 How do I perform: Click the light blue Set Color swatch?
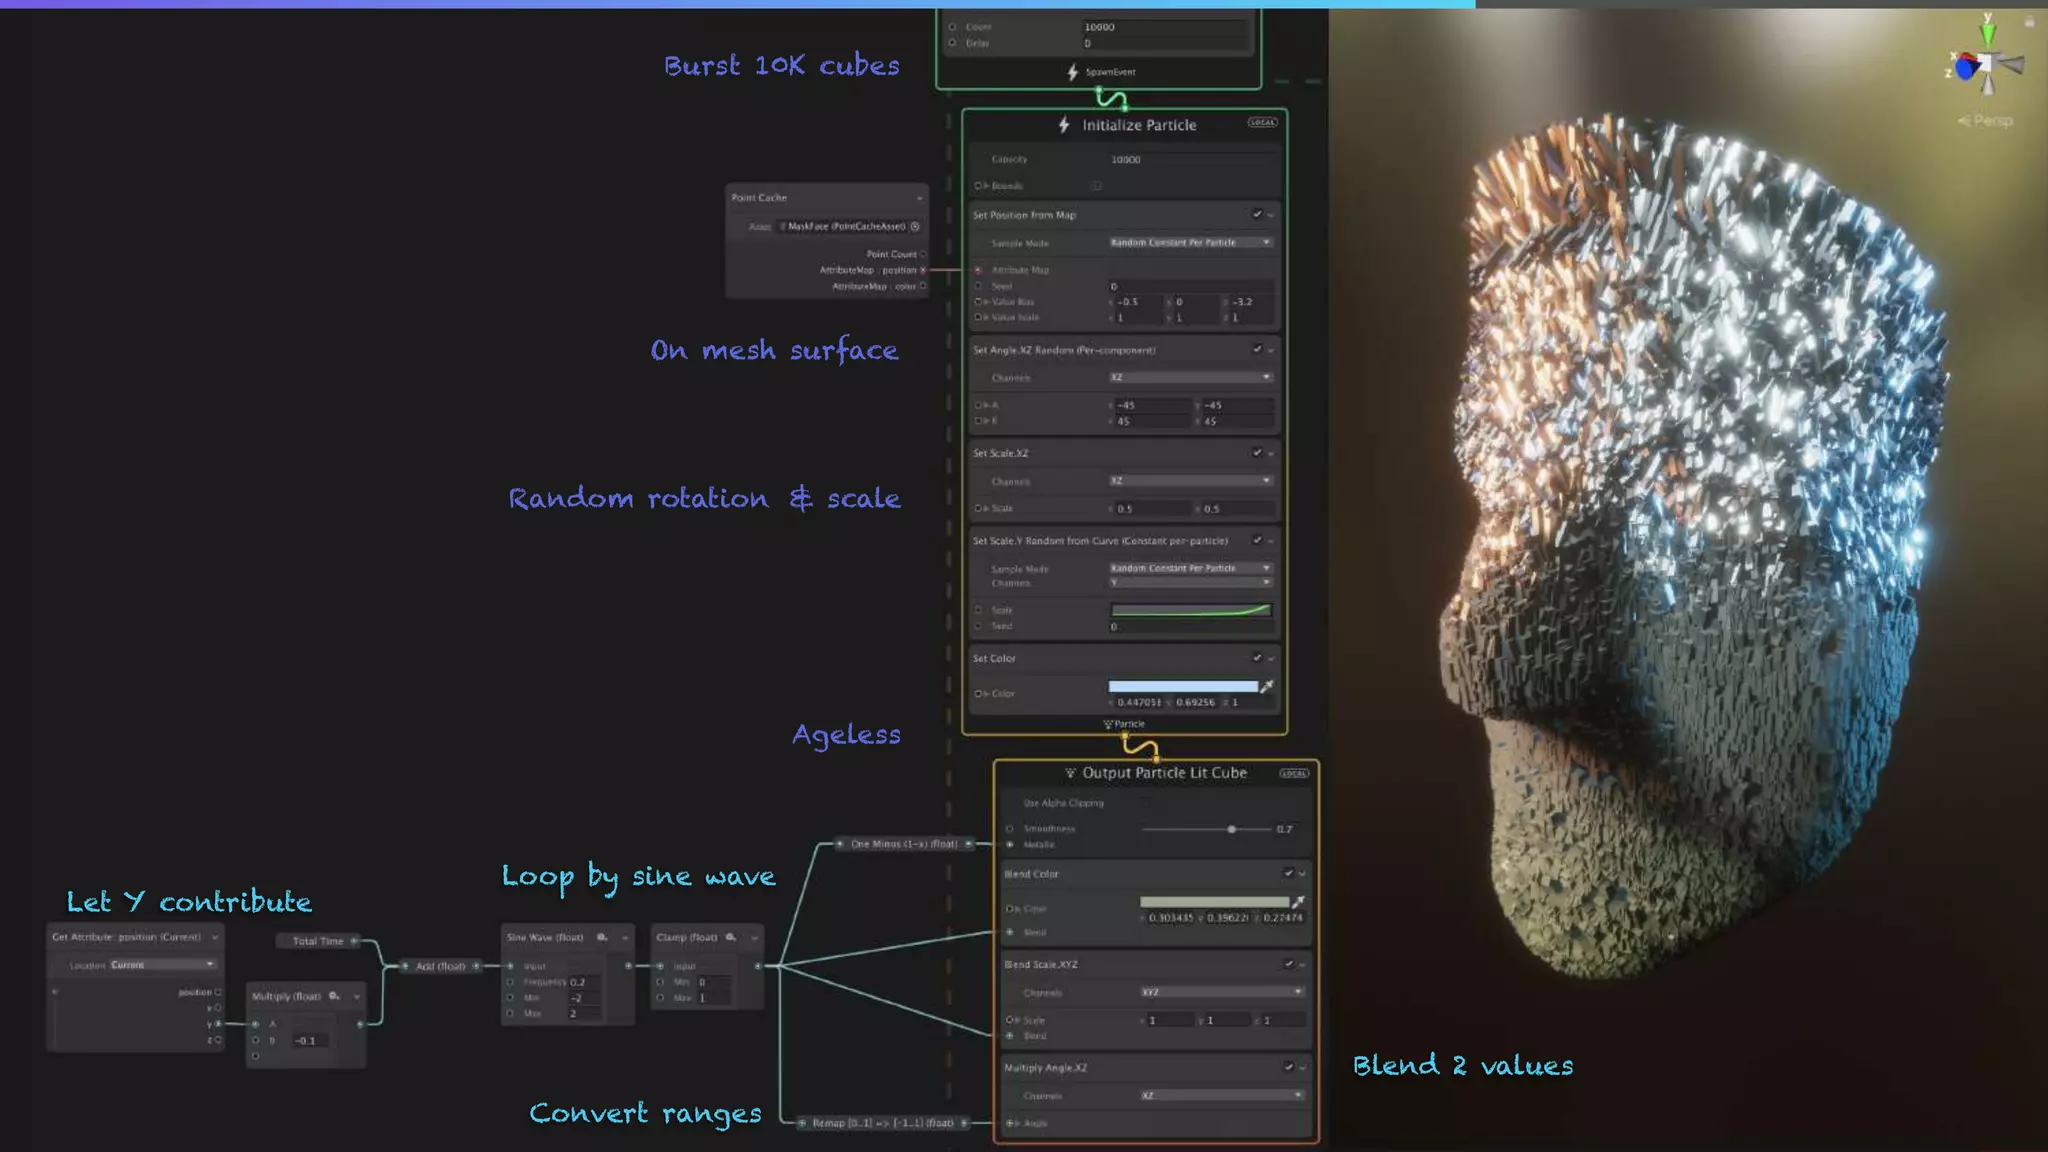1182,686
